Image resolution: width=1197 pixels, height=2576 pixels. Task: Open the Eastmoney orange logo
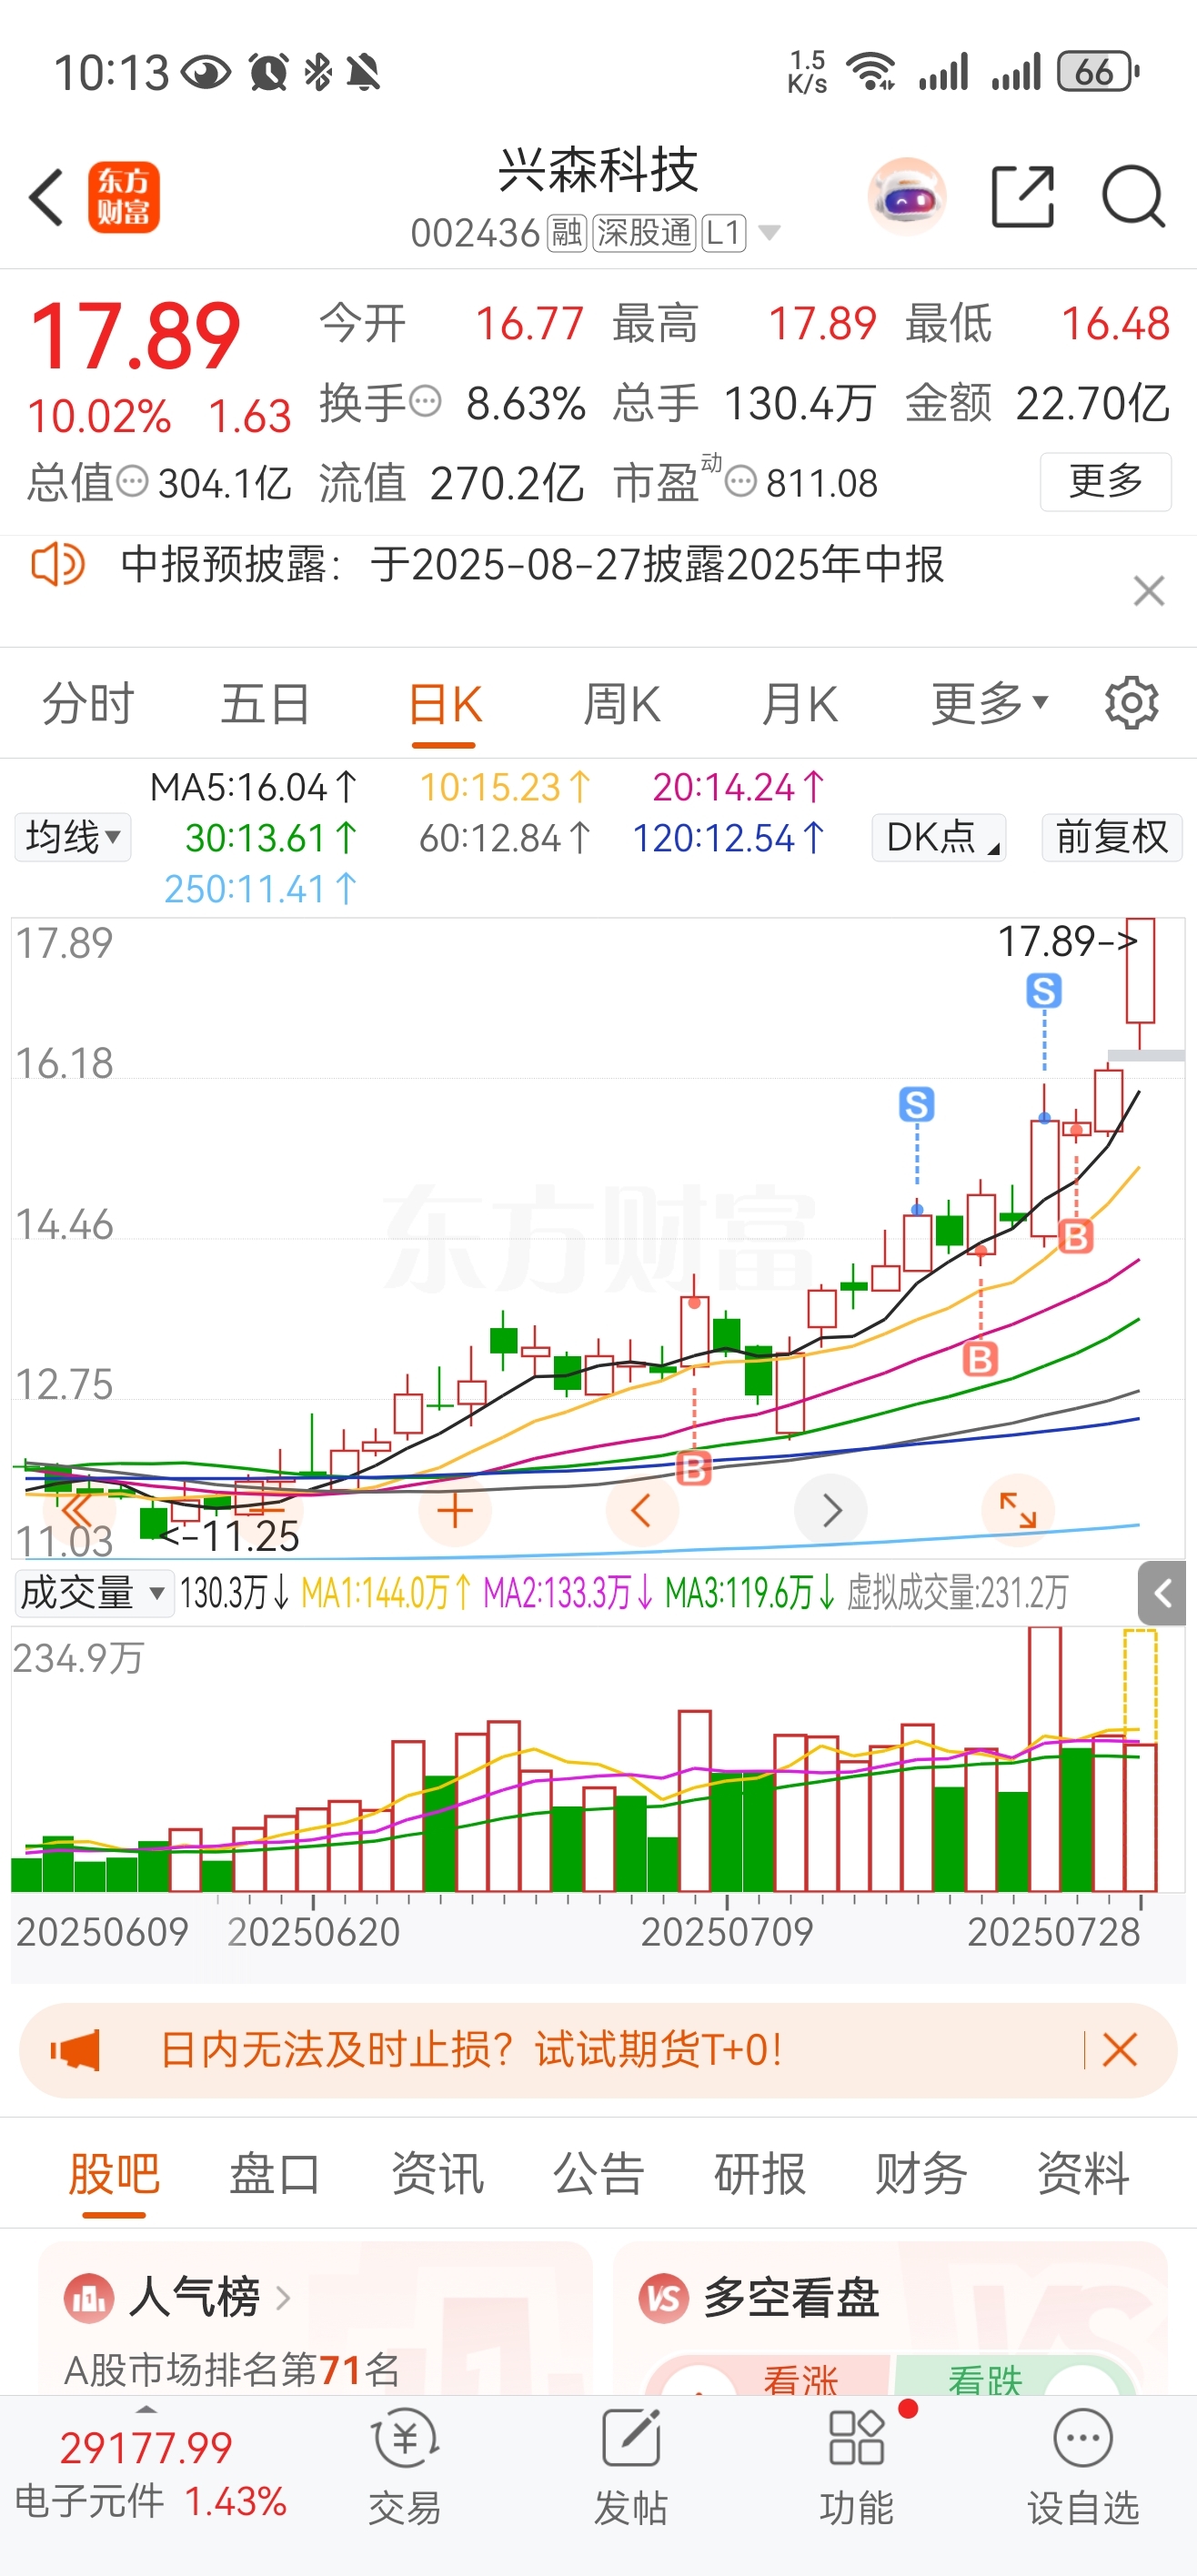click(124, 197)
